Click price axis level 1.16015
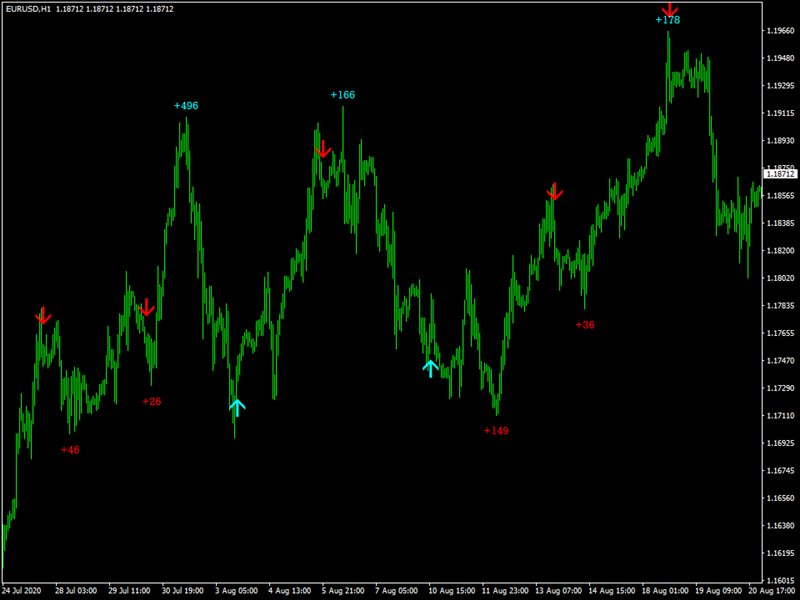 (781, 580)
